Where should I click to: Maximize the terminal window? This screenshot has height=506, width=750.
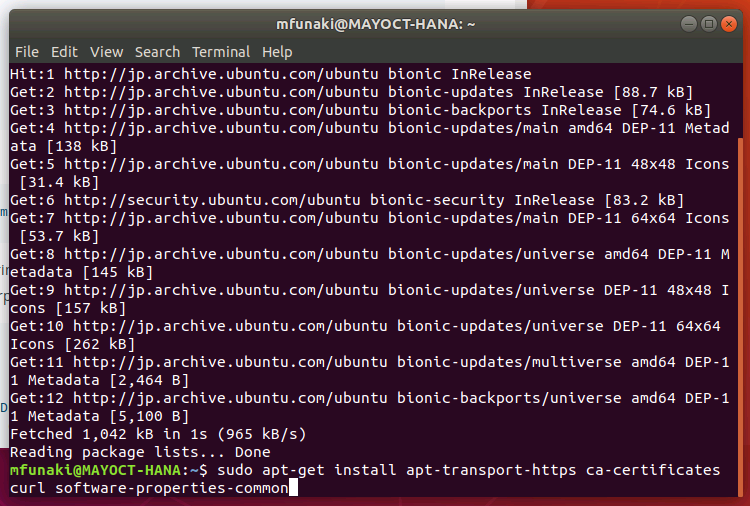click(709, 24)
